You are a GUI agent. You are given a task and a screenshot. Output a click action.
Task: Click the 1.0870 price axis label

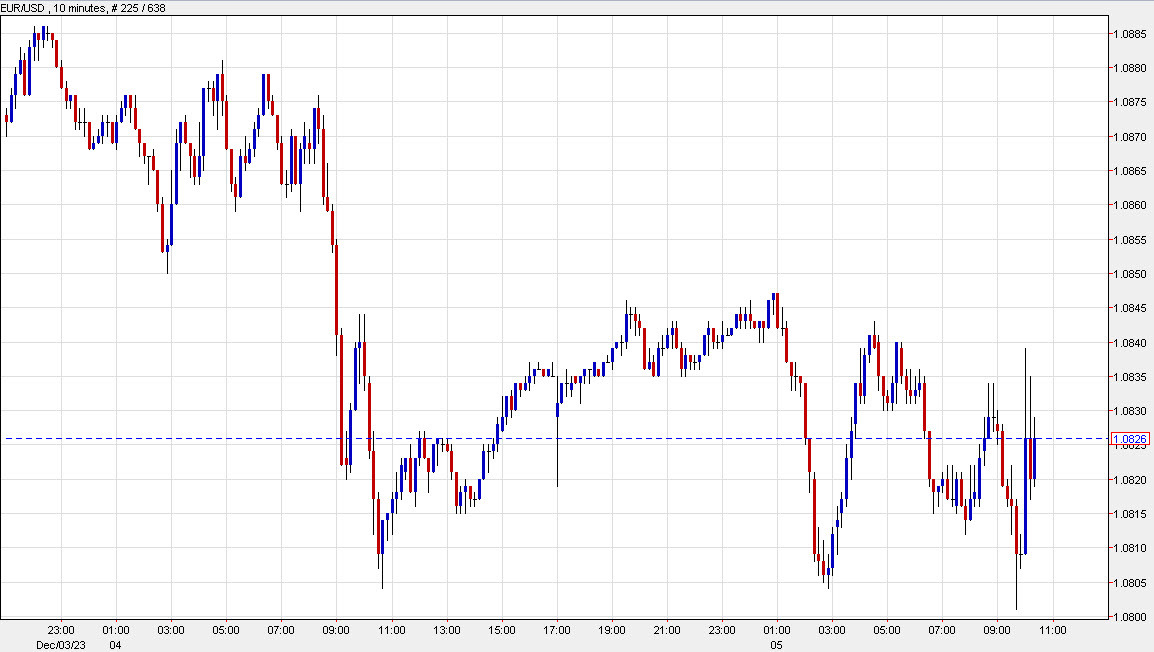coord(1130,137)
